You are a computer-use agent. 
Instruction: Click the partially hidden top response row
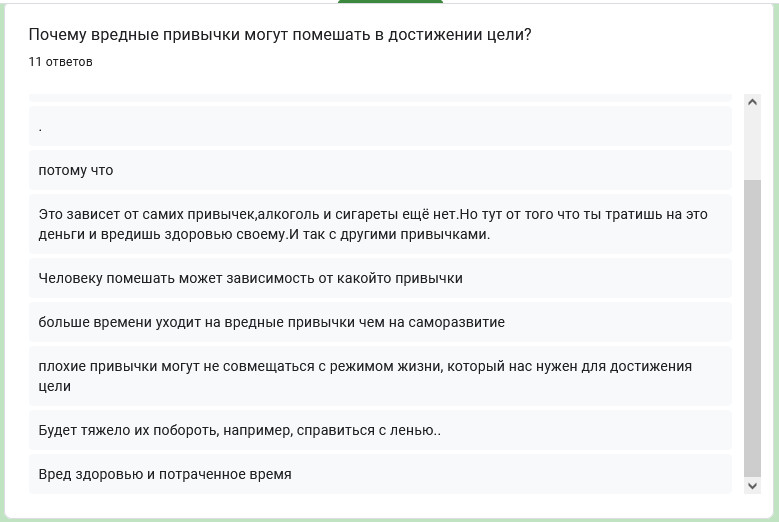tap(380, 98)
